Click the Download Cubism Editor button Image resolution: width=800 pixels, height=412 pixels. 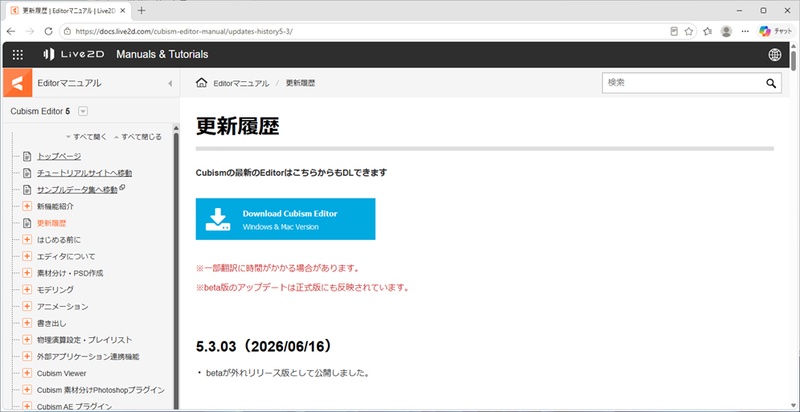coord(285,219)
